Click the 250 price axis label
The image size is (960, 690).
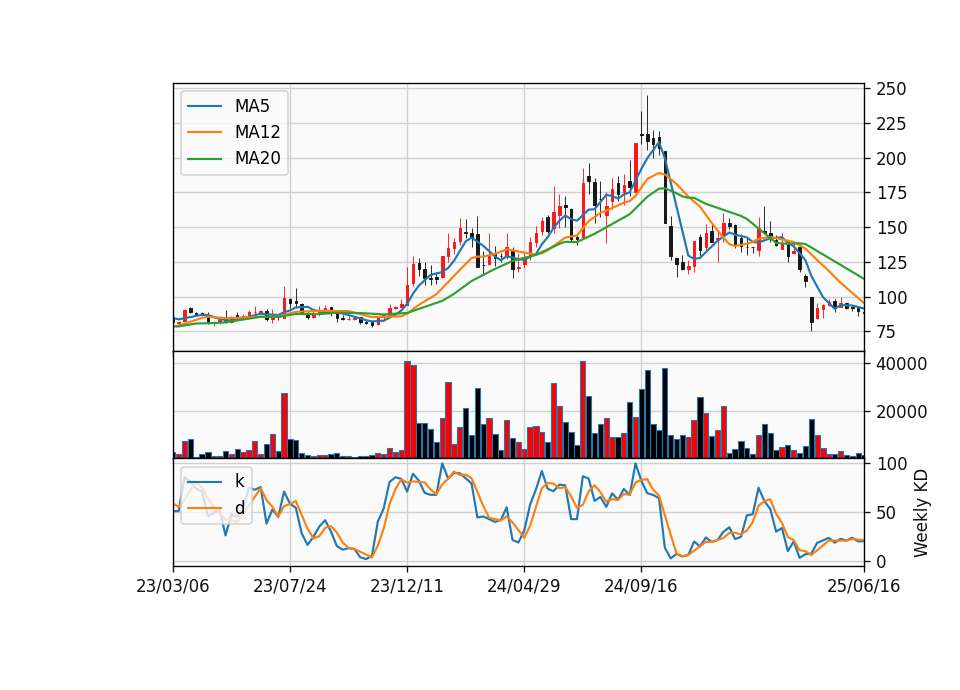(x=891, y=89)
